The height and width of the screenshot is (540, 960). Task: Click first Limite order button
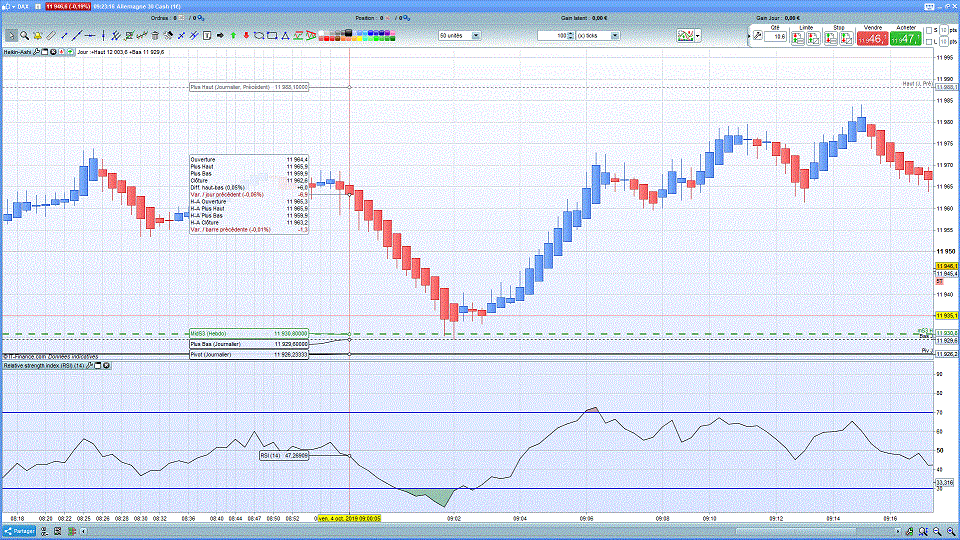[798, 37]
